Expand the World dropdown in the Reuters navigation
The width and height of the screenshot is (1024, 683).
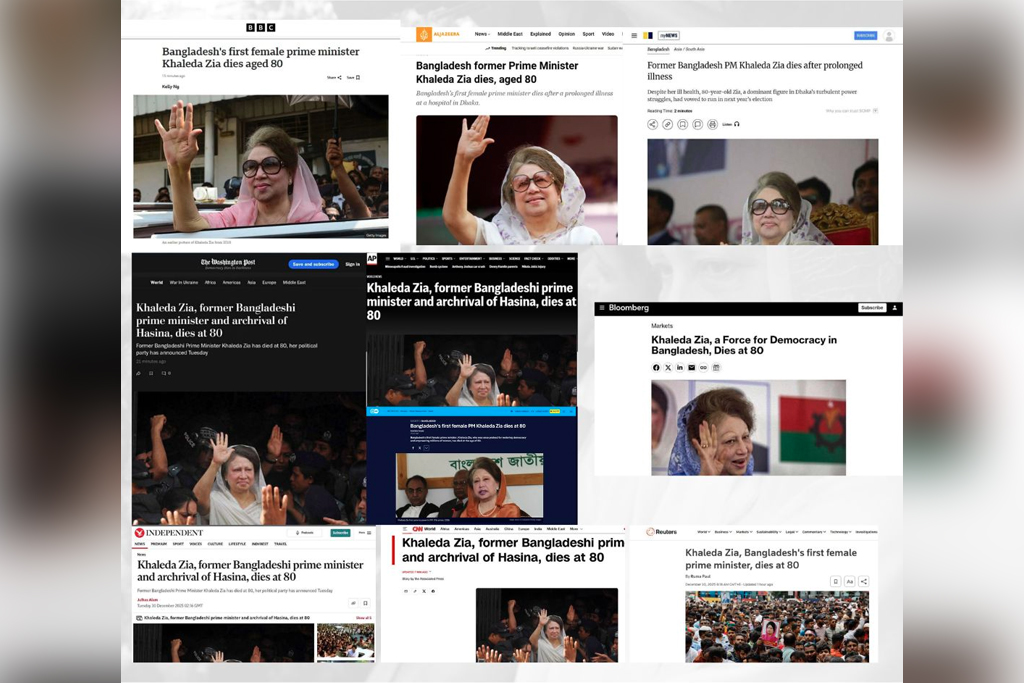[702, 532]
